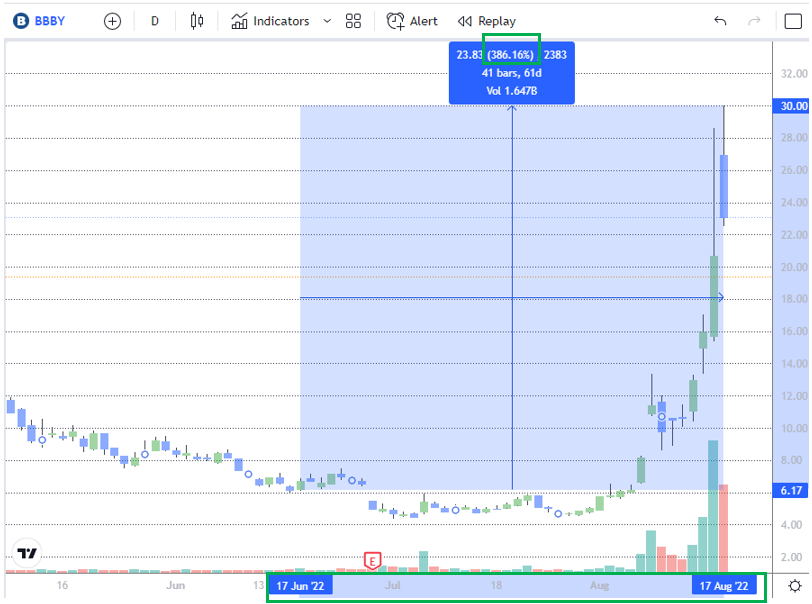Click the compare or add symbol plus icon
The width and height of the screenshot is (812, 604).
[x=112, y=21]
